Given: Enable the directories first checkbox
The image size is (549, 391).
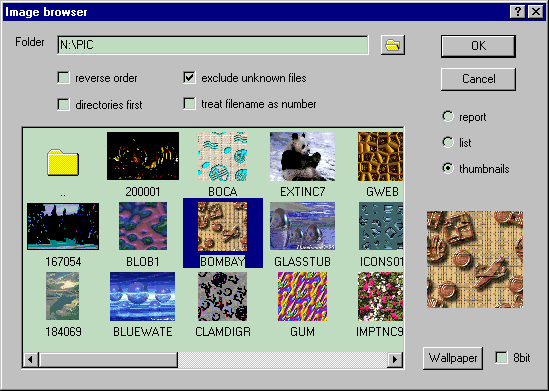Looking at the screenshot, I should [63, 104].
